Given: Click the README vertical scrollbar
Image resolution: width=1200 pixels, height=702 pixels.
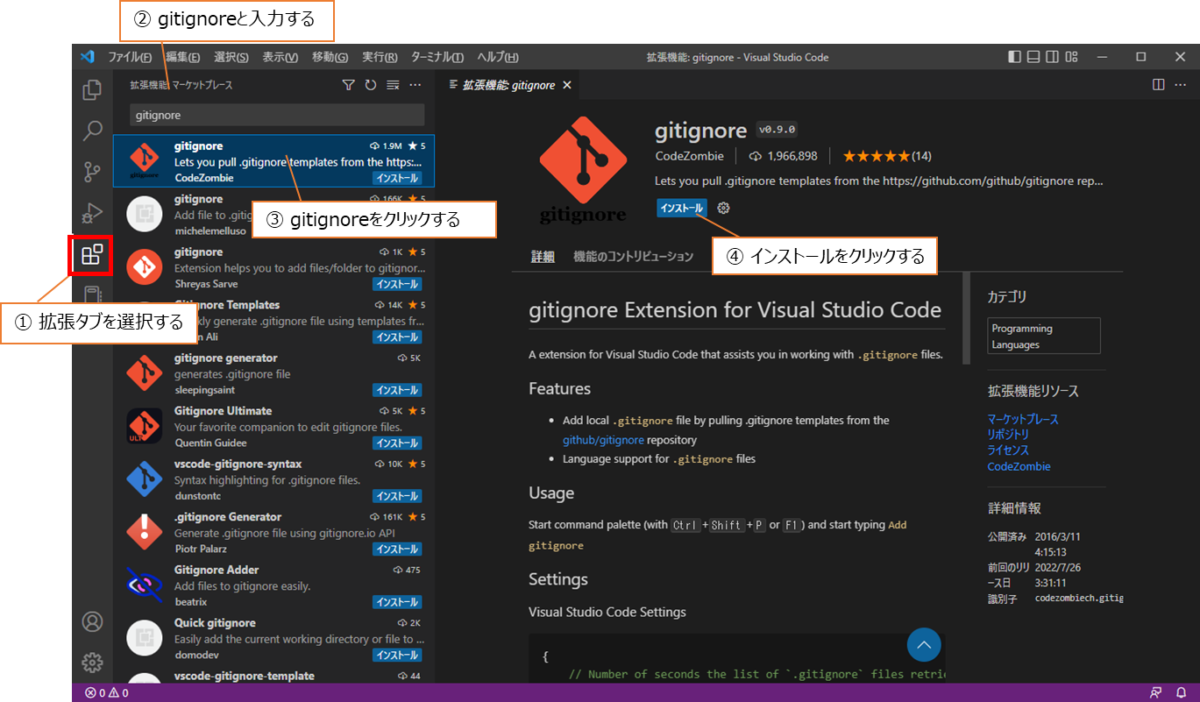Looking at the screenshot, I should tap(966, 318).
